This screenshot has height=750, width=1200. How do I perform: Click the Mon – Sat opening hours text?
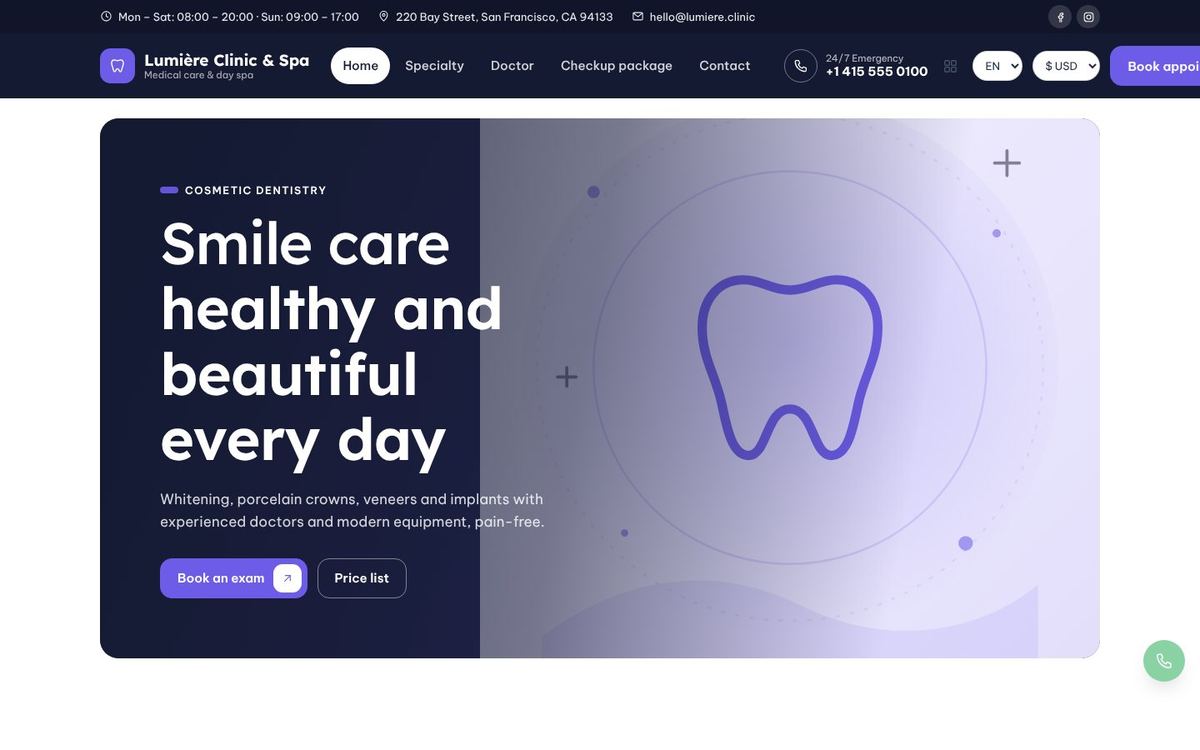point(238,17)
